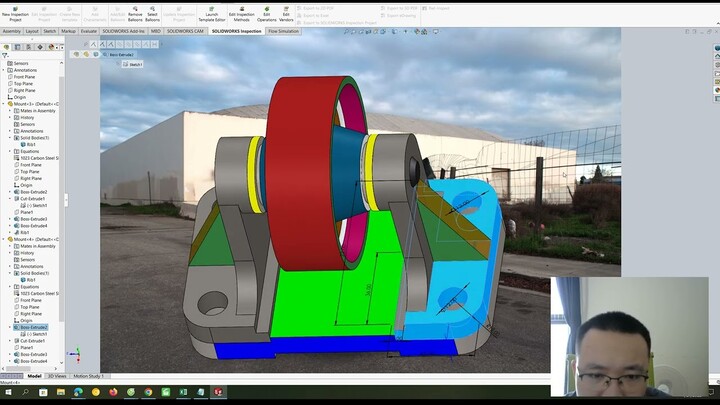Switch to the SOLIDWORKS taskbar icon
720x405 pixels.
point(218,392)
